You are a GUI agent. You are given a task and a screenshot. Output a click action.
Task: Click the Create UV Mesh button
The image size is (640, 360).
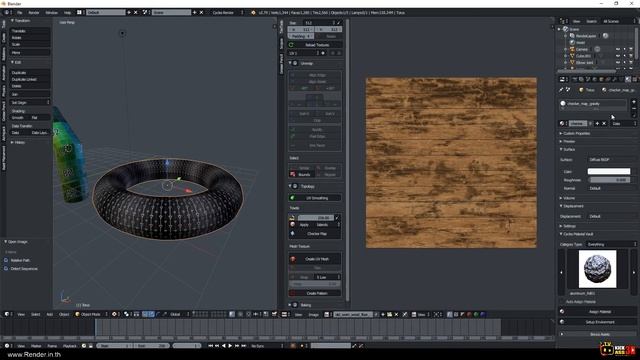coord(315,259)
